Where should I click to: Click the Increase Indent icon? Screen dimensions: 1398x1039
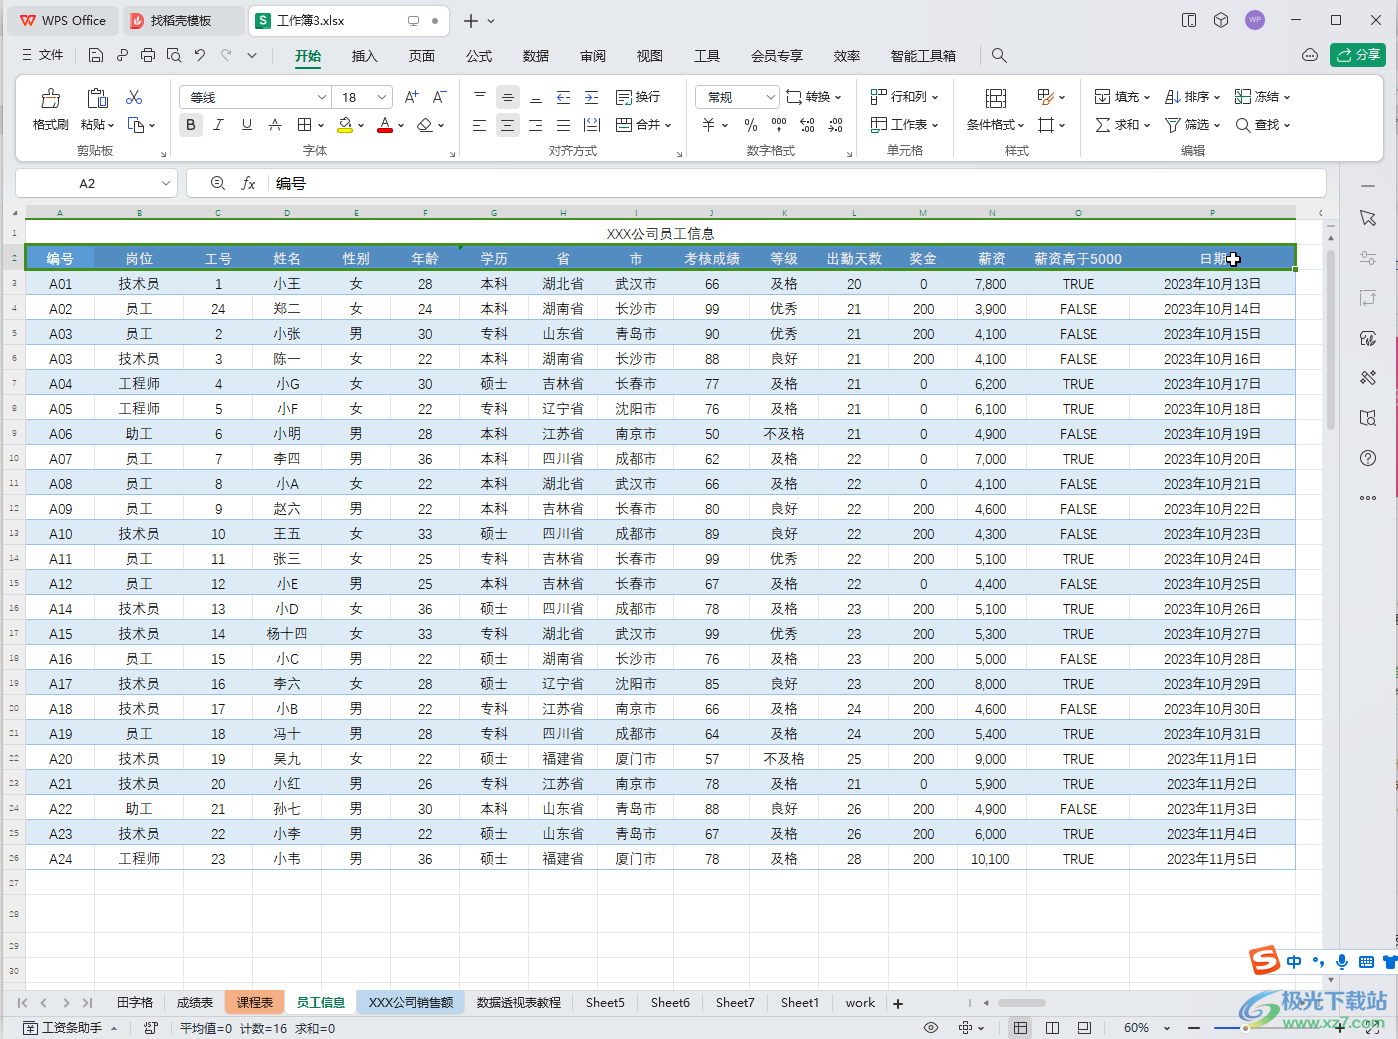pyautogui.click(x=591, y=97)
